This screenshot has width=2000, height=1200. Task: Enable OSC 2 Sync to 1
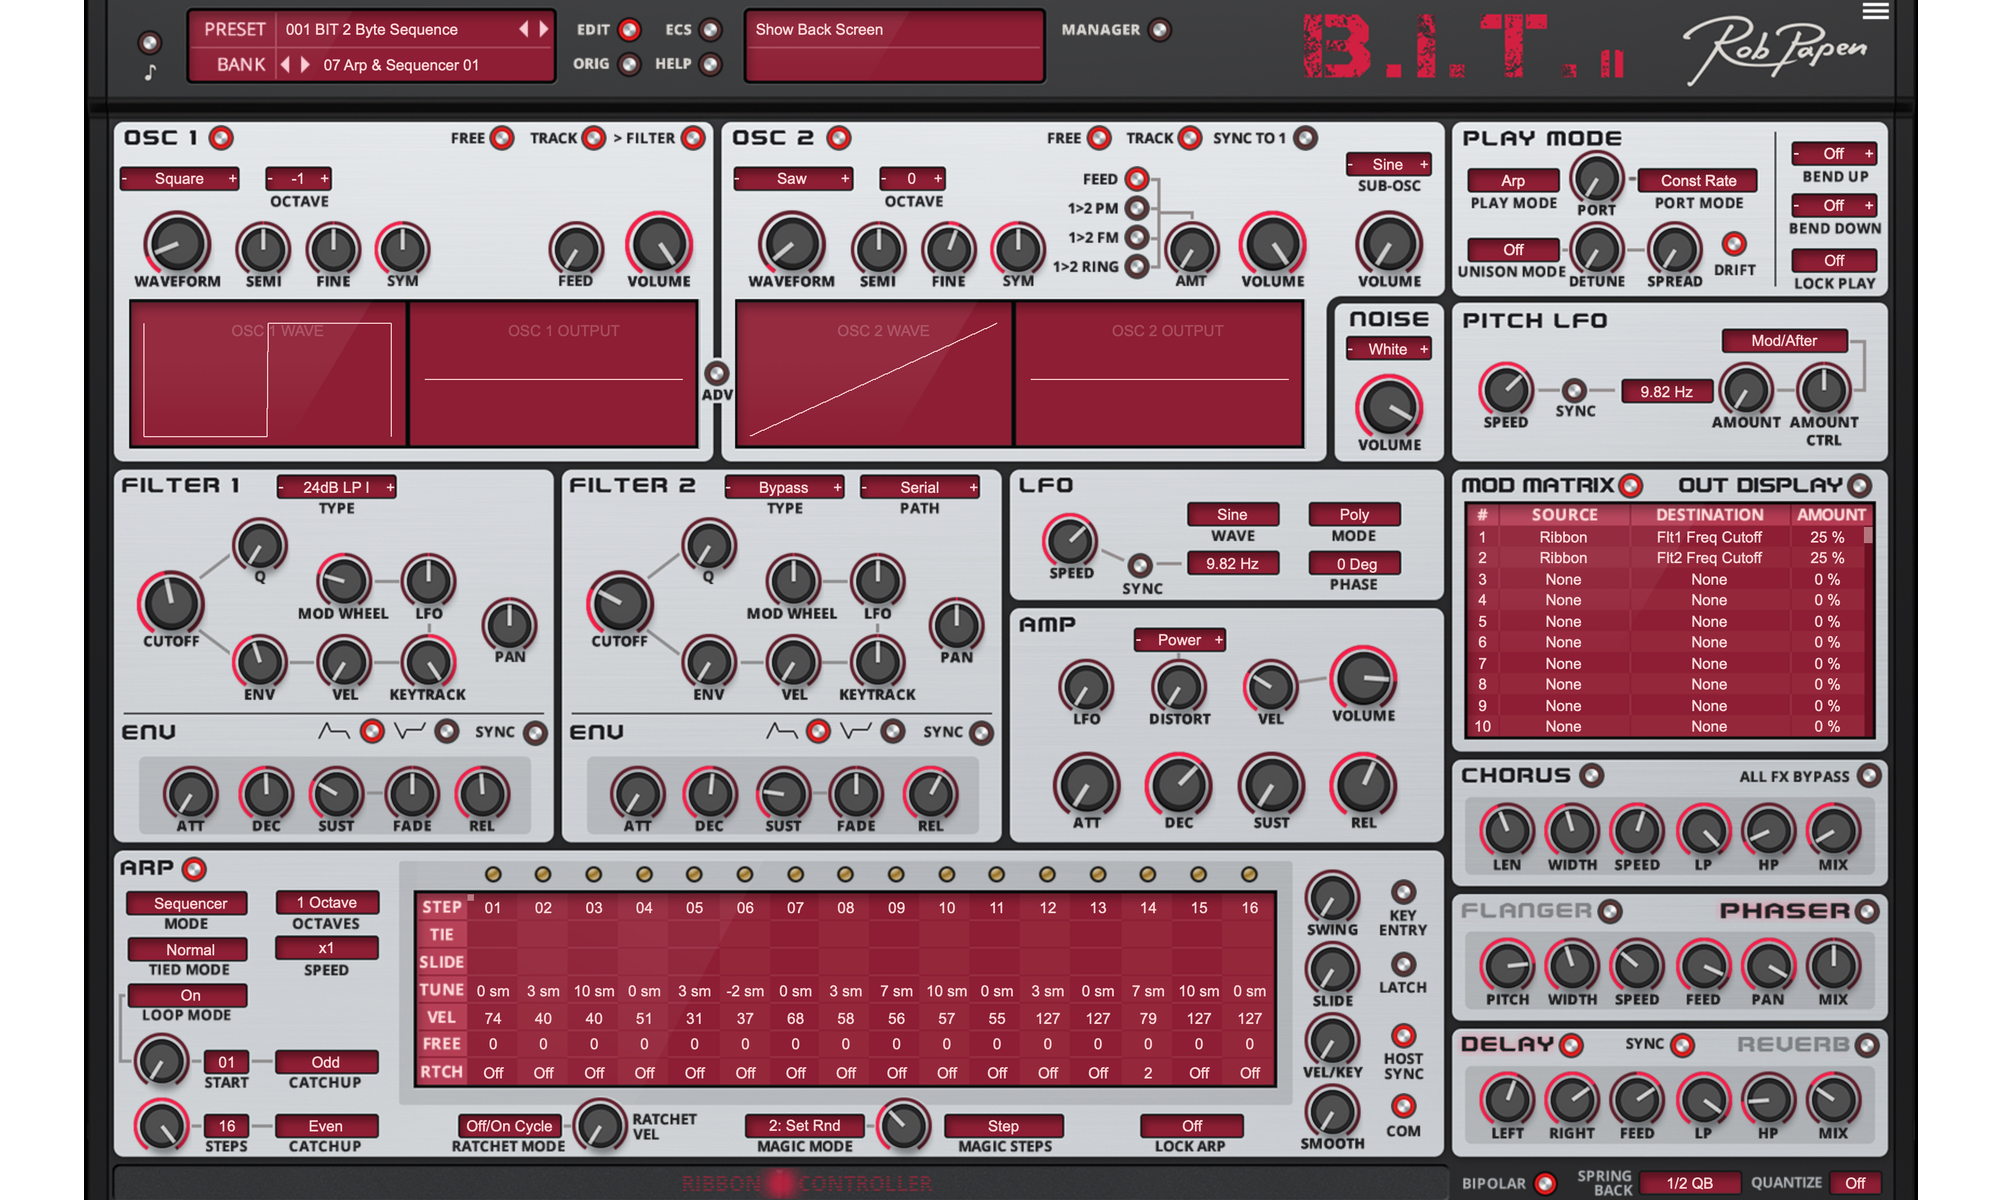pyautogui.click(x=1306, y=138)
